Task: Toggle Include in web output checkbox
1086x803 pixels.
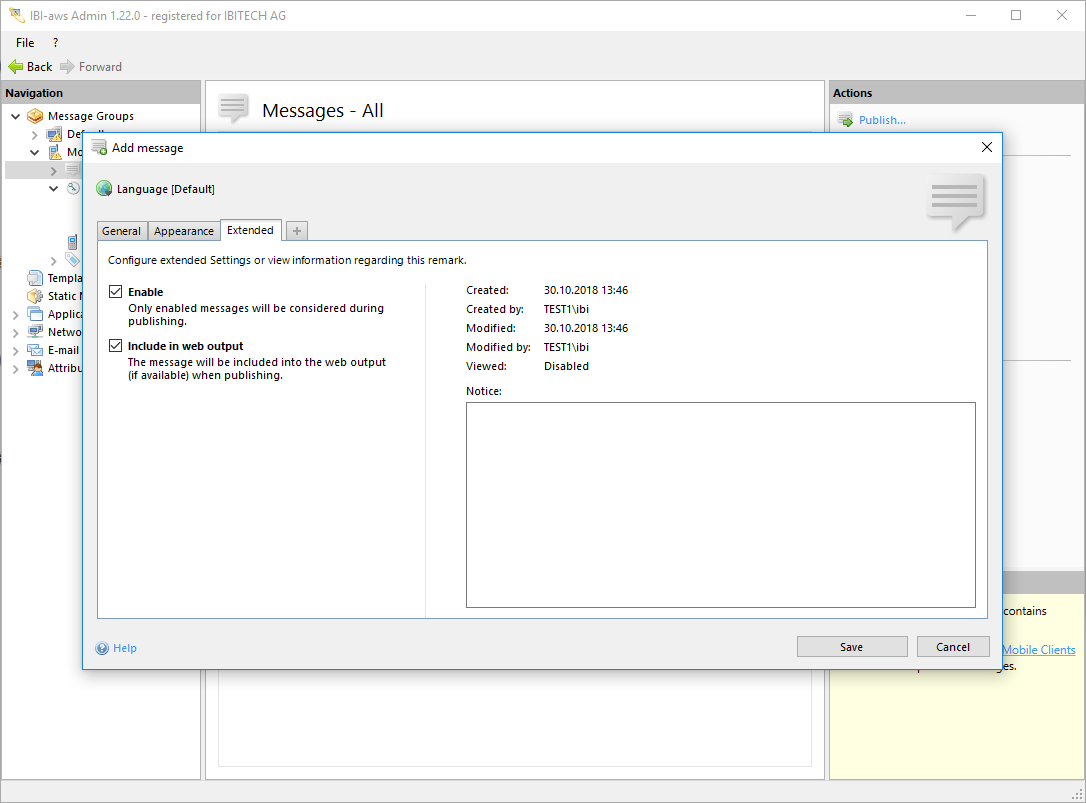Action: (x=116, y=346)
